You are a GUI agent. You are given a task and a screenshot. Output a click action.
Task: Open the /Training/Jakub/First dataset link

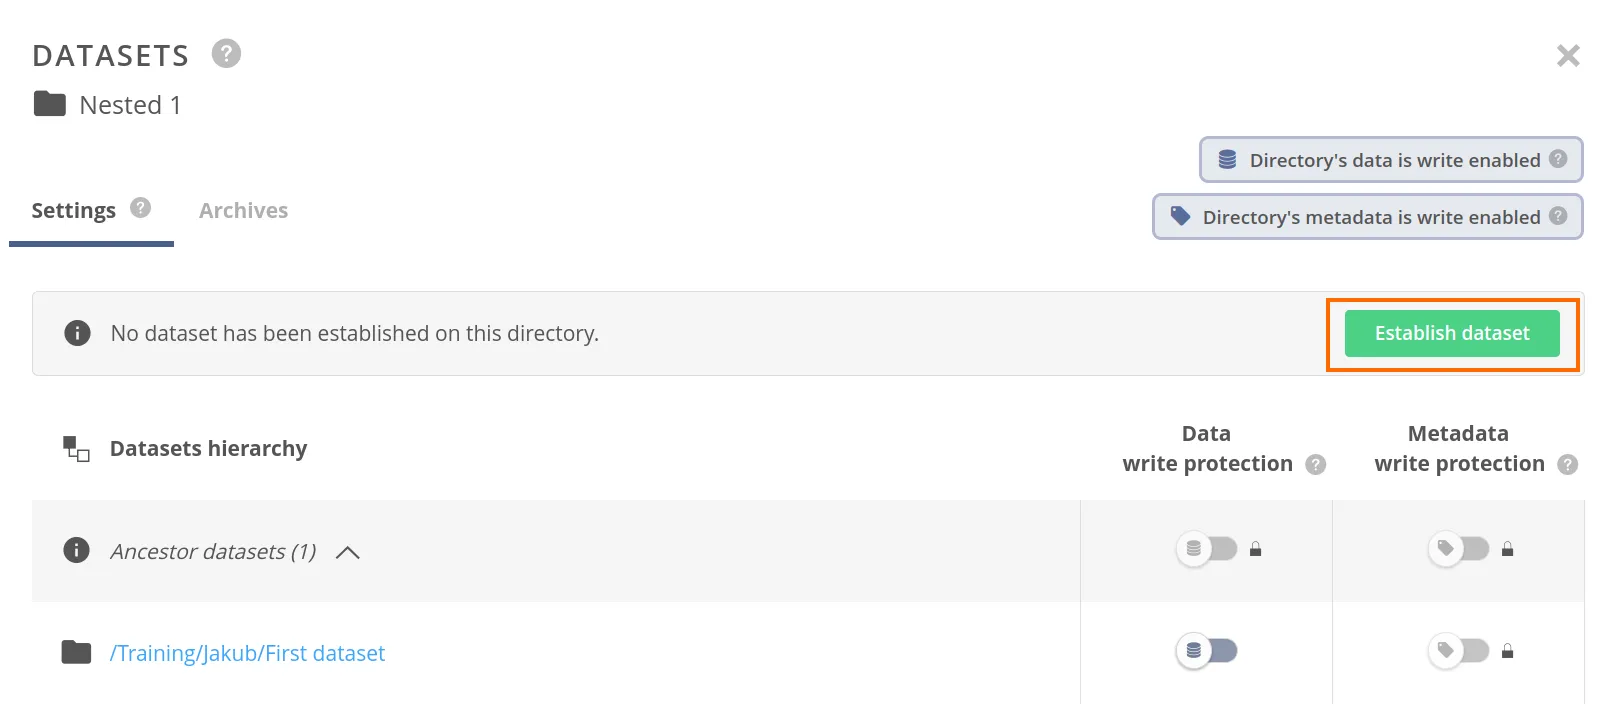248,652
